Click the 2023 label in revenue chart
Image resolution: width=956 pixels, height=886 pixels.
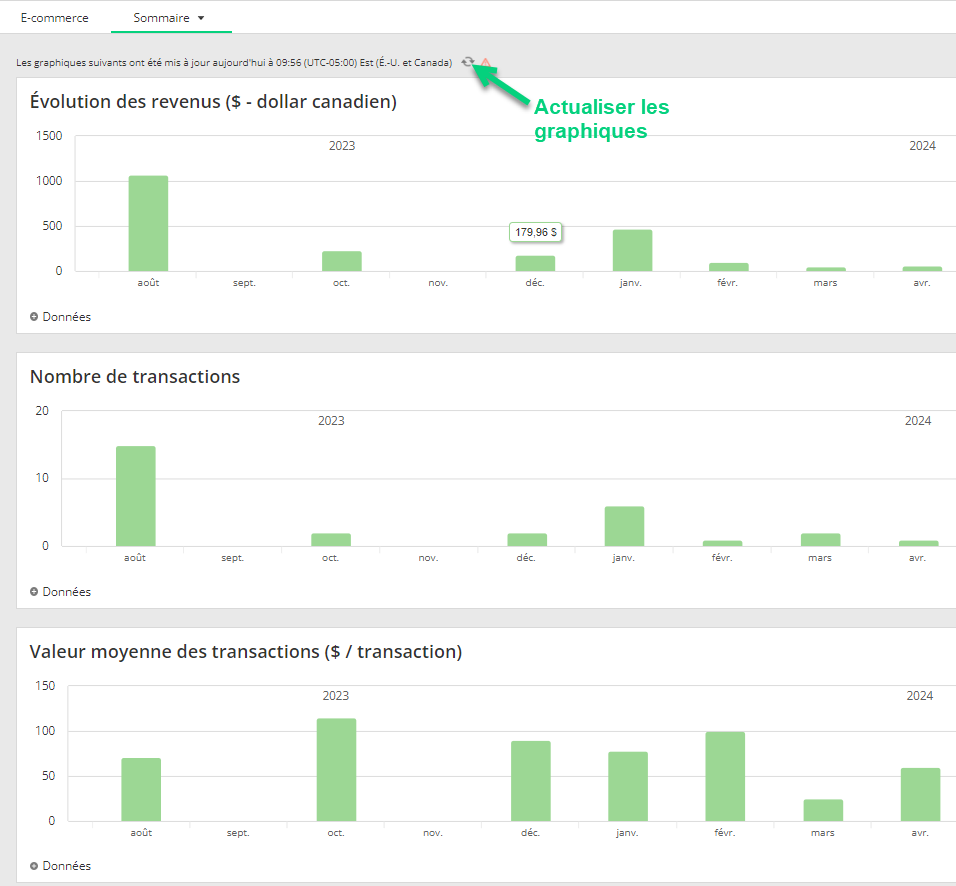coord(342,146)
